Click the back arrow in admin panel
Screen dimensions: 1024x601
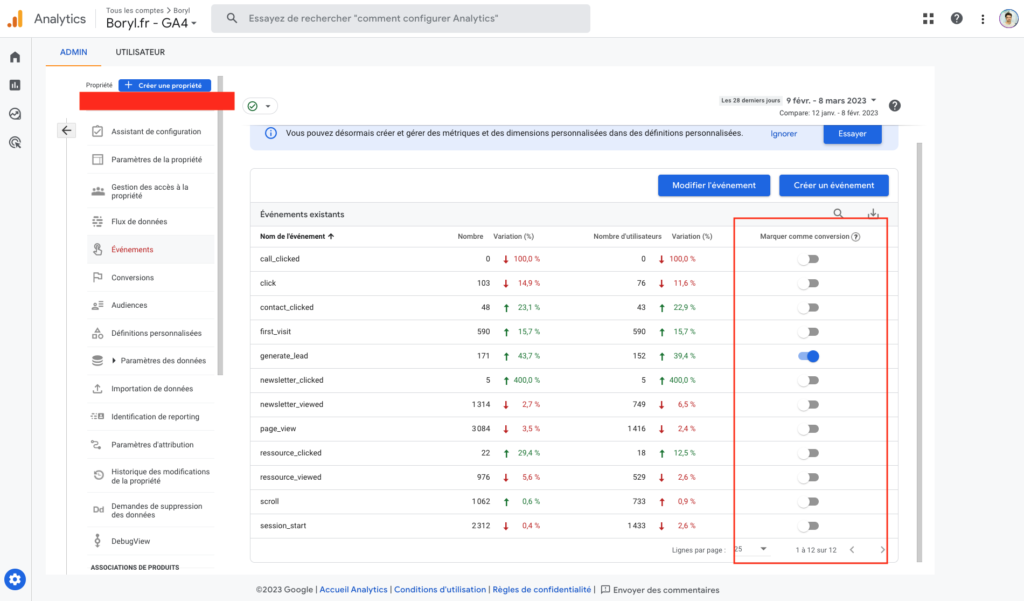(67, 130)
